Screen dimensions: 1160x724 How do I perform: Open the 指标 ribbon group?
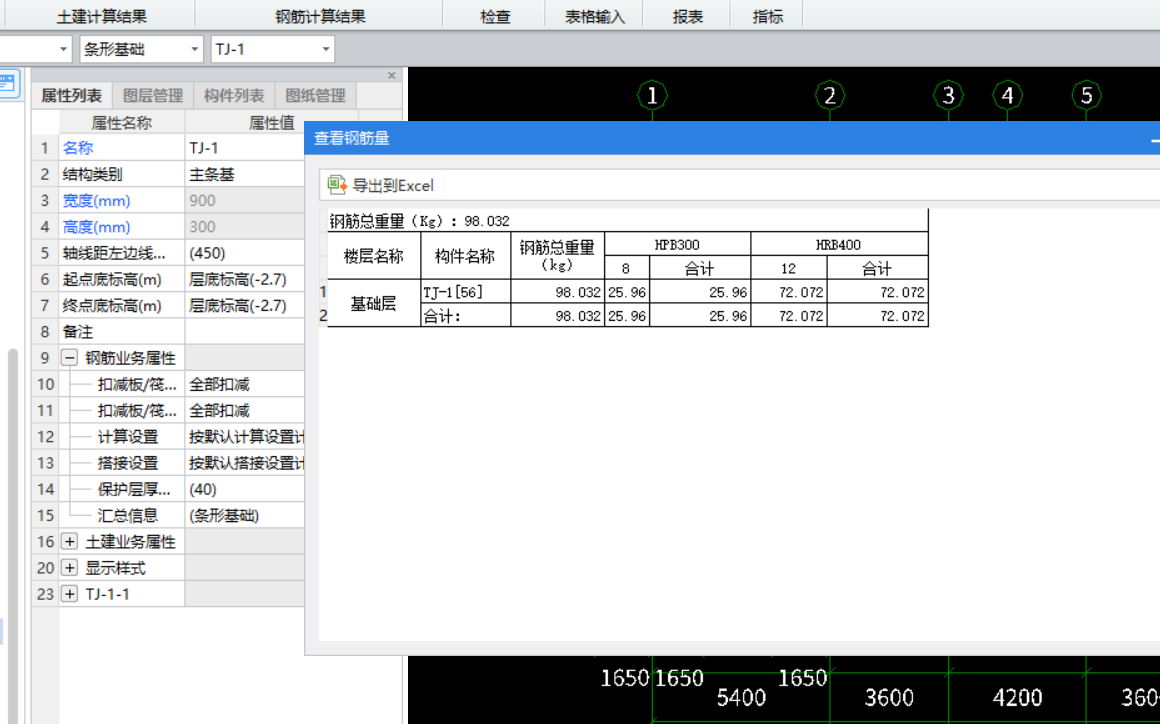point(767,16)
